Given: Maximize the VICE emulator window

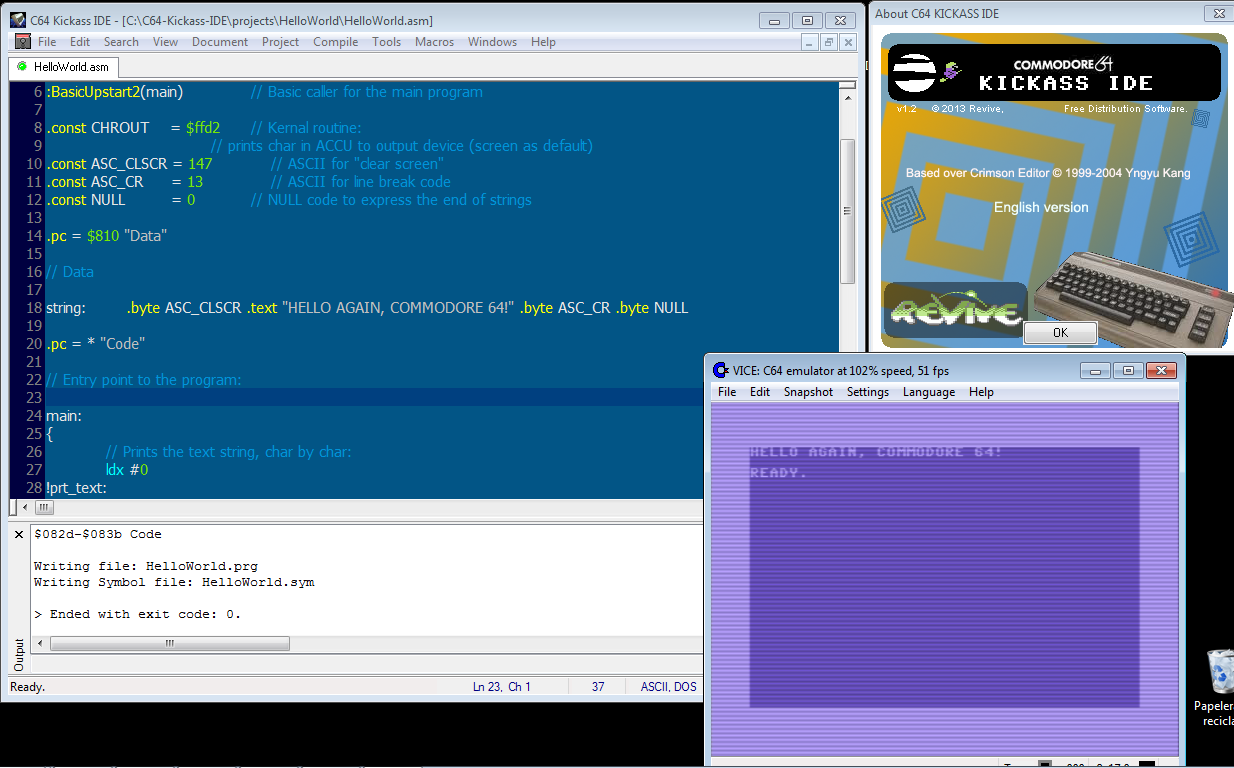Looking at the screenshot, I should [x=1128, y=371].
